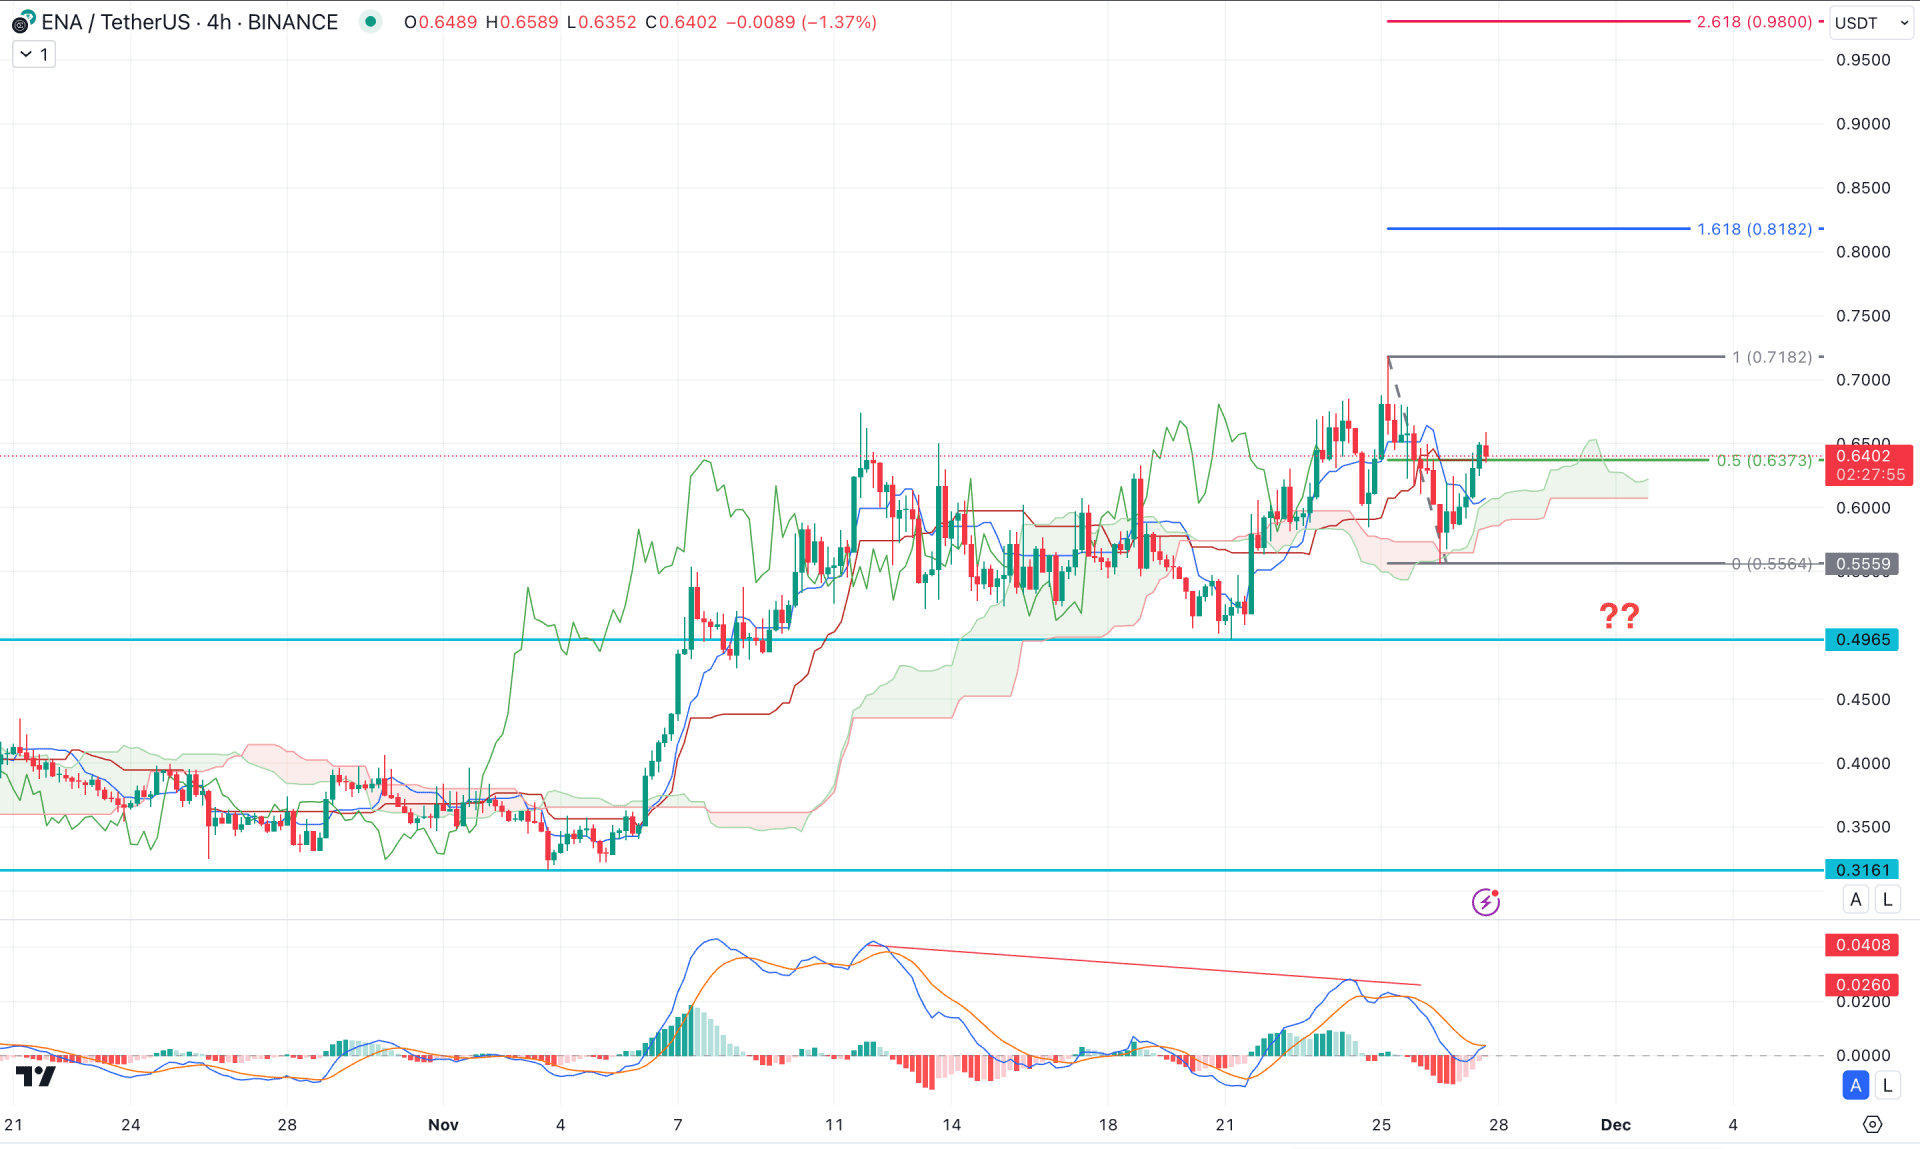Image resolution: width=1920 pixels, height=1149 pixels.
Task: Toggle auto scale A on price pane
Action: click(x=1856, y=899)
